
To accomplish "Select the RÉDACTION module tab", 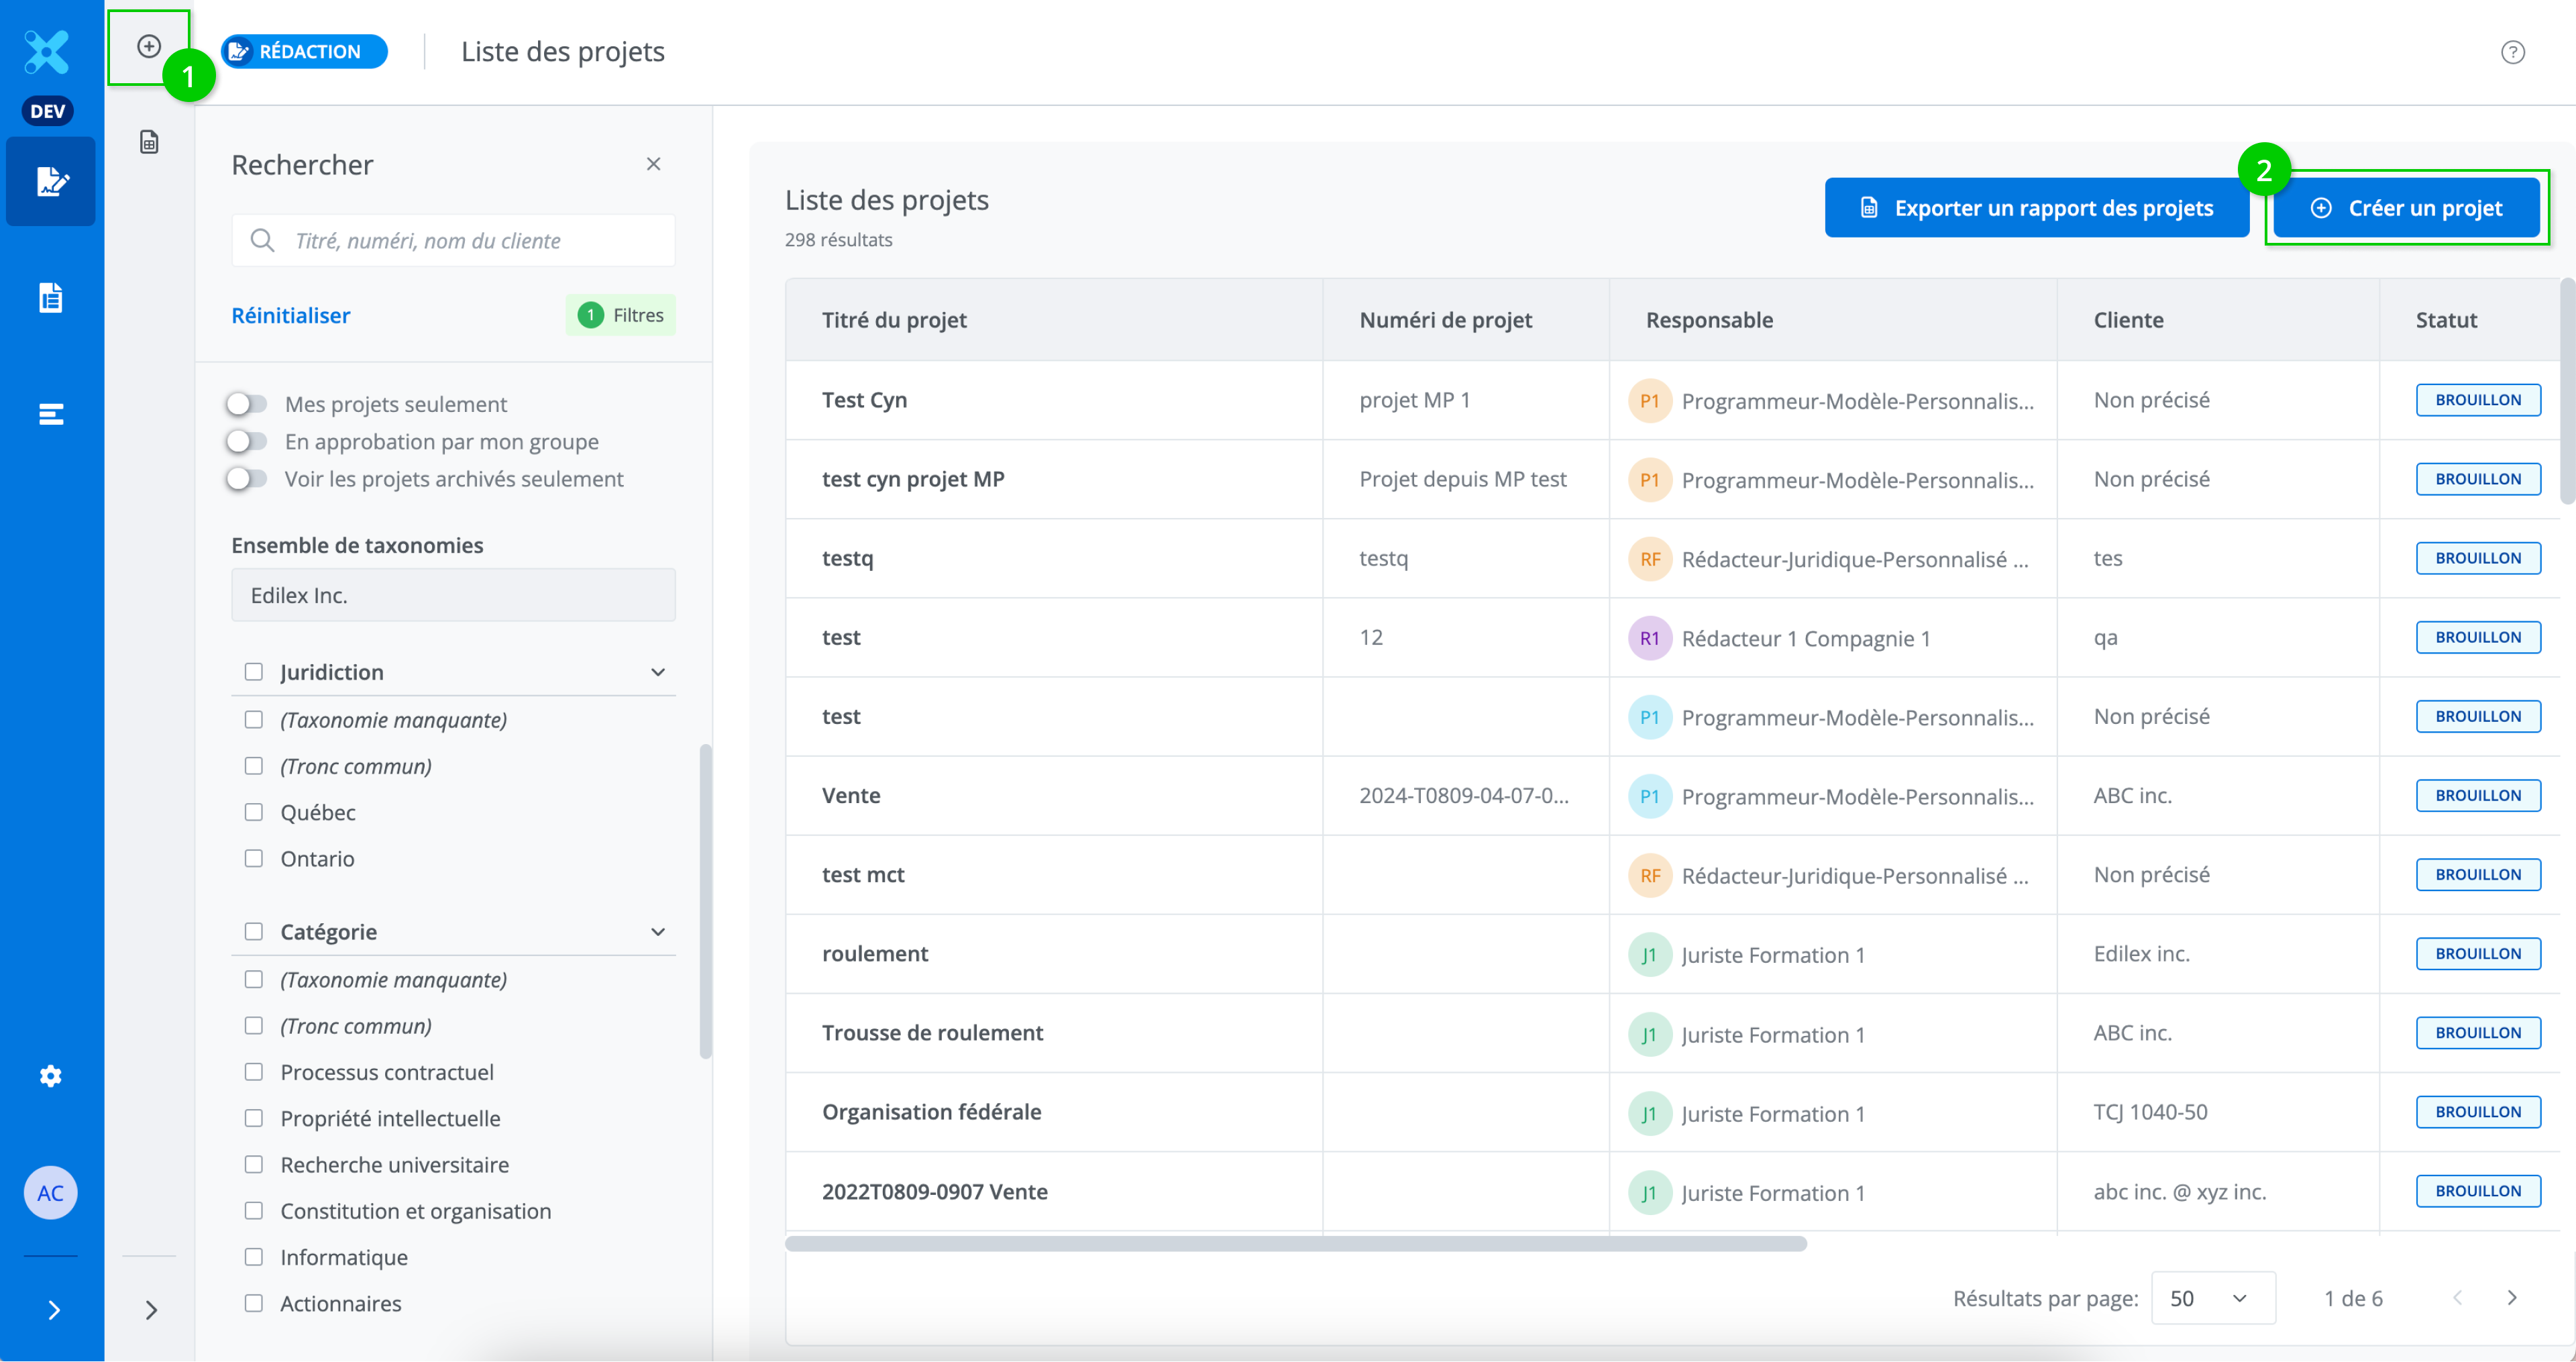I will (x=305, y=52).
